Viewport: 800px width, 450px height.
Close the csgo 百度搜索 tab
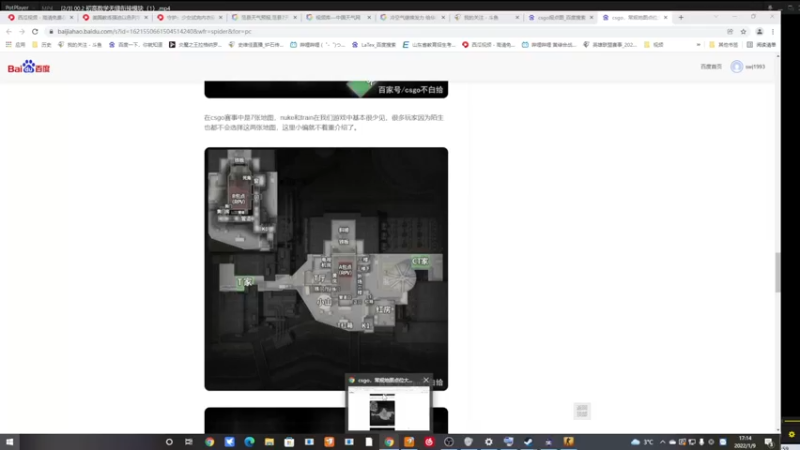coord(591,17)
